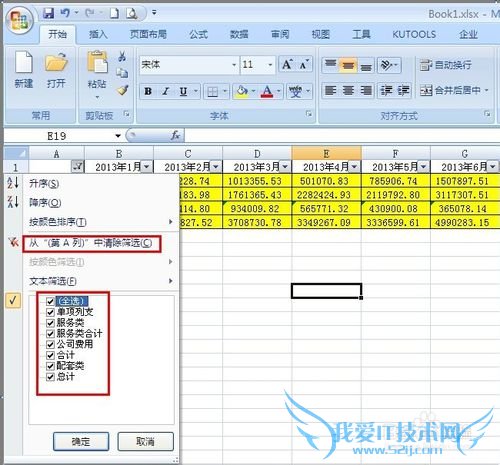Uncheck 服务类合计 filter item
The height and width of the screenshot is (465, 500).
(x=50, y=334)
